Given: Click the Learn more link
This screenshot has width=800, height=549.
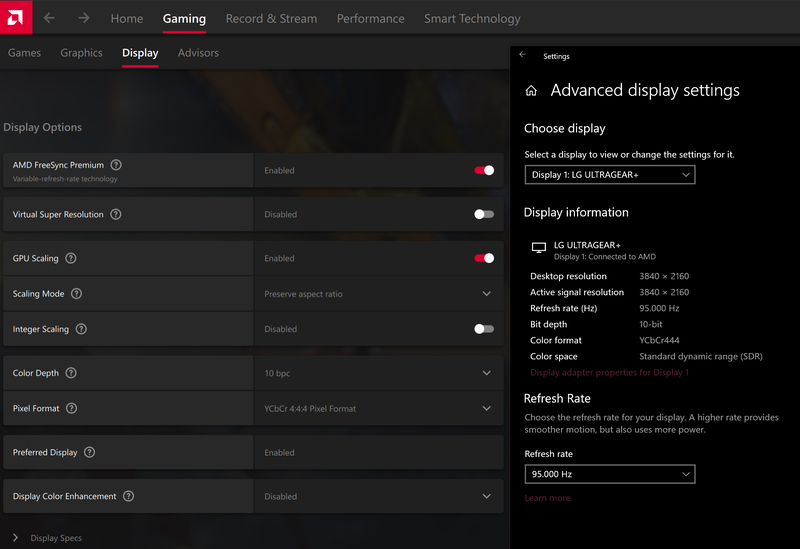Looking at the screenshot, I should coord(547,498).
